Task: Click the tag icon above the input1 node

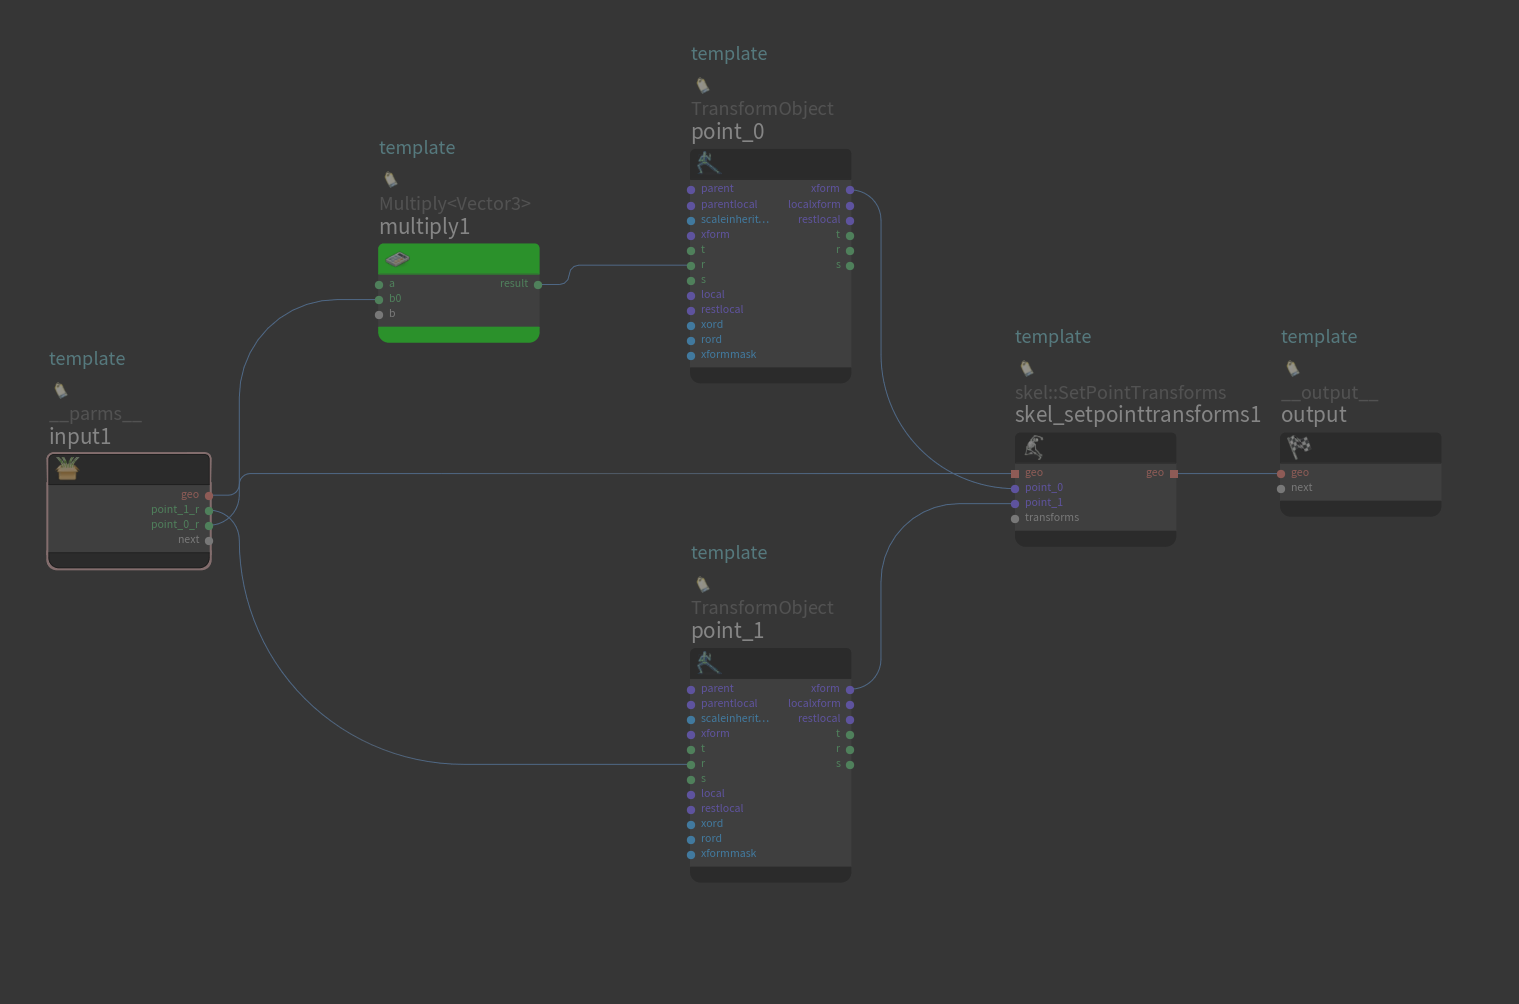Action: (x=61, y=390)
